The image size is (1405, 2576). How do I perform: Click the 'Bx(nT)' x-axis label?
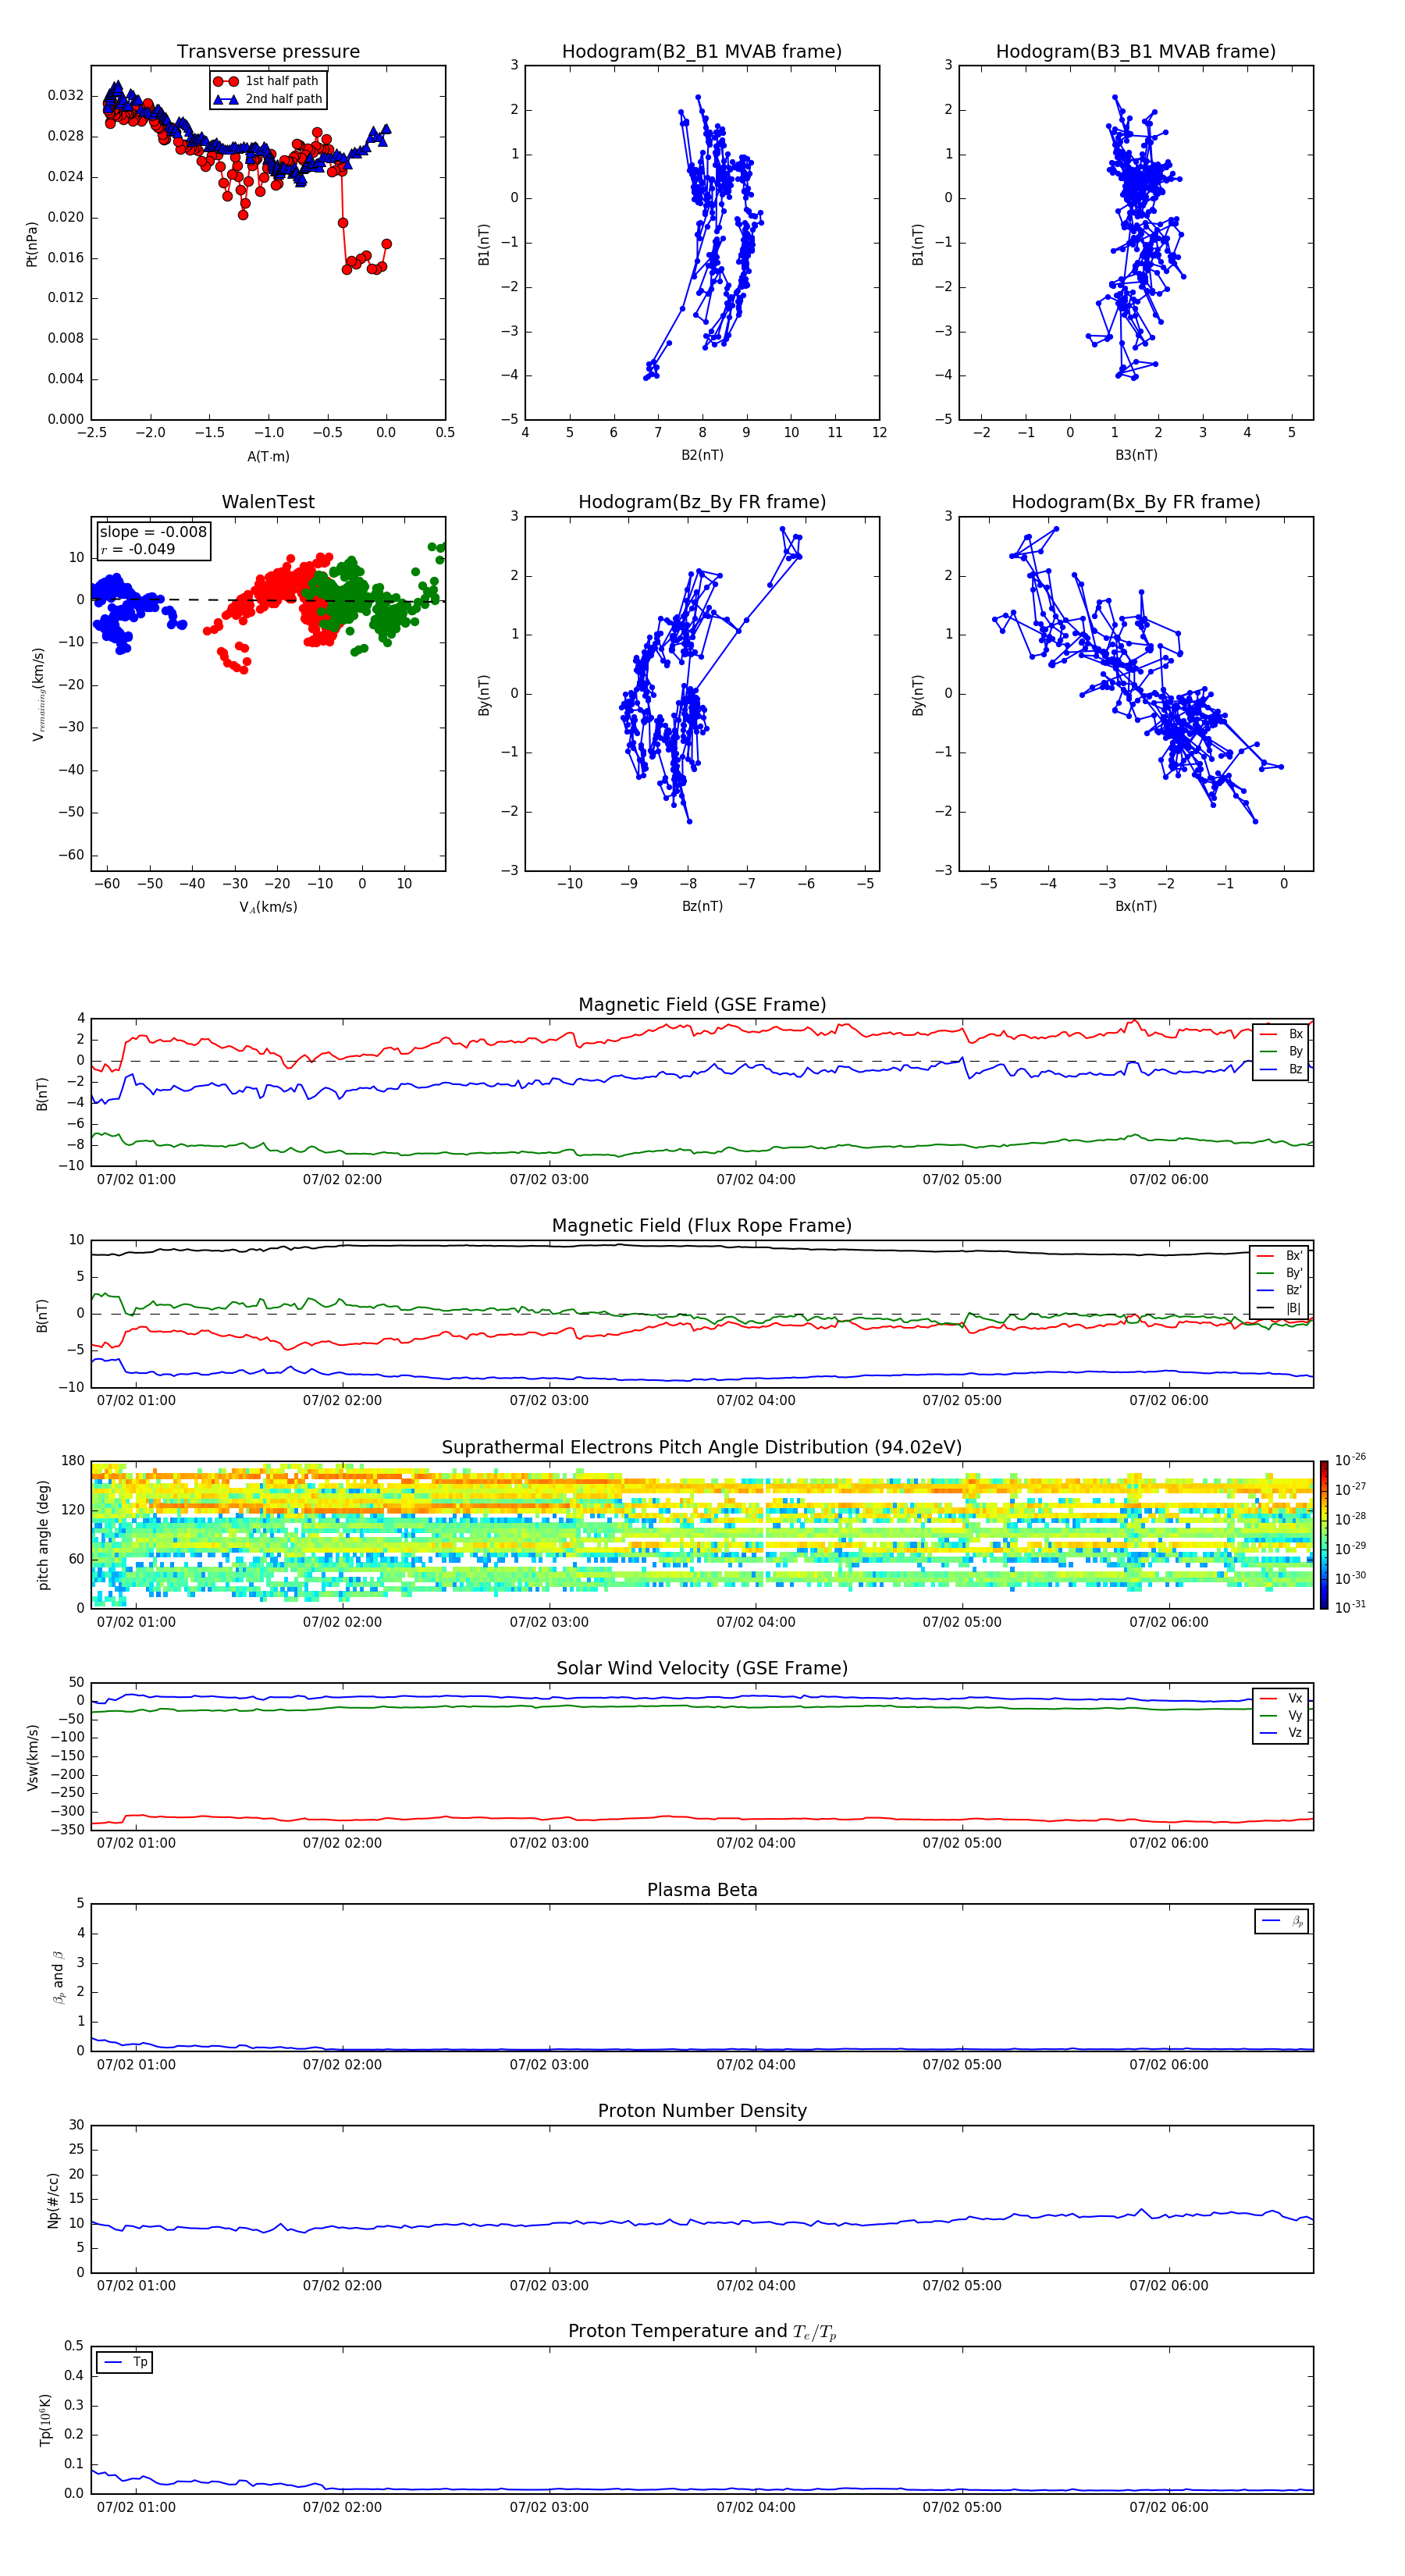click(x=1136, y=906)
